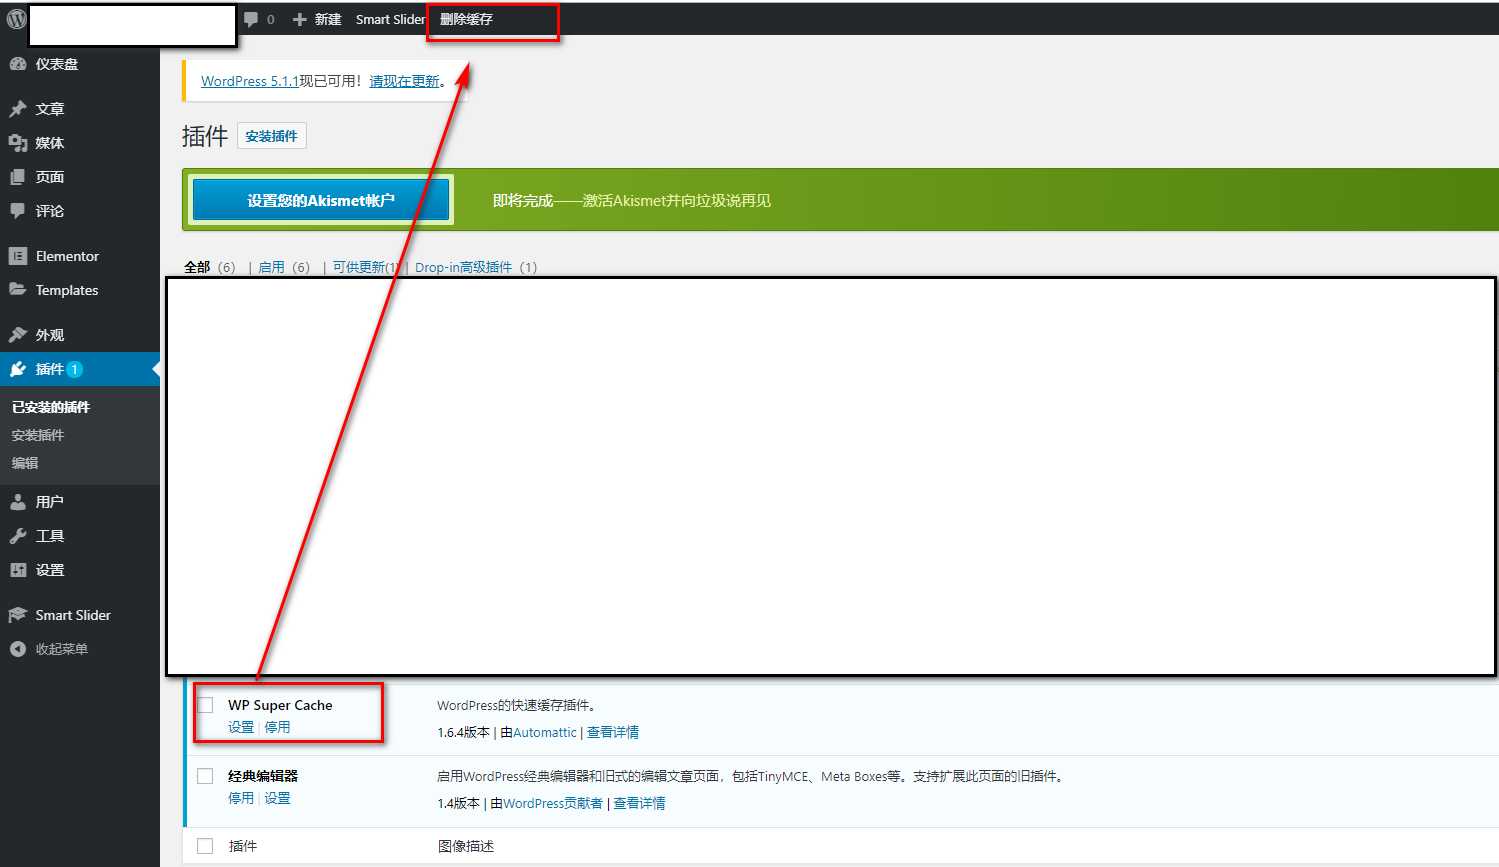Click 请现在更新 link
Viewport: 1499px width, 867px height.
tap(405, 81)
